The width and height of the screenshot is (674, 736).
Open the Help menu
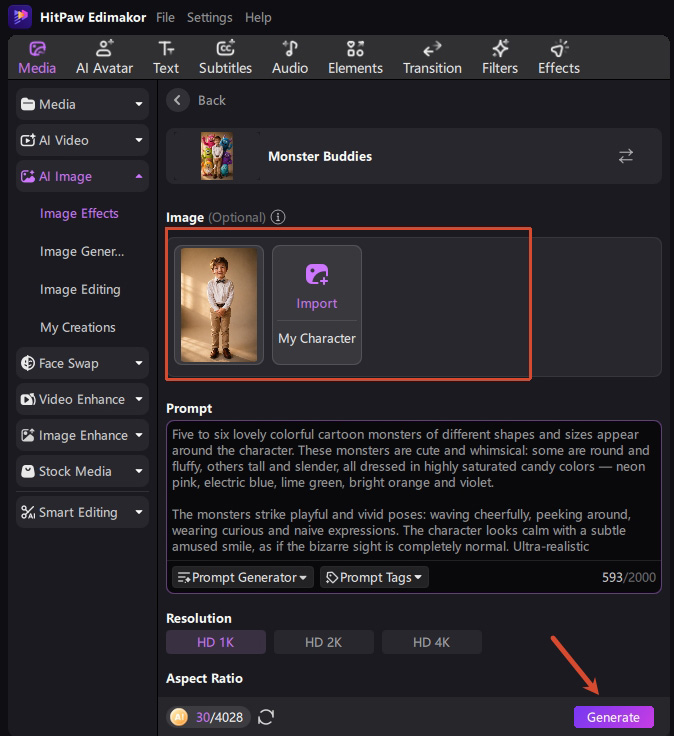click(x=258, y=17)
